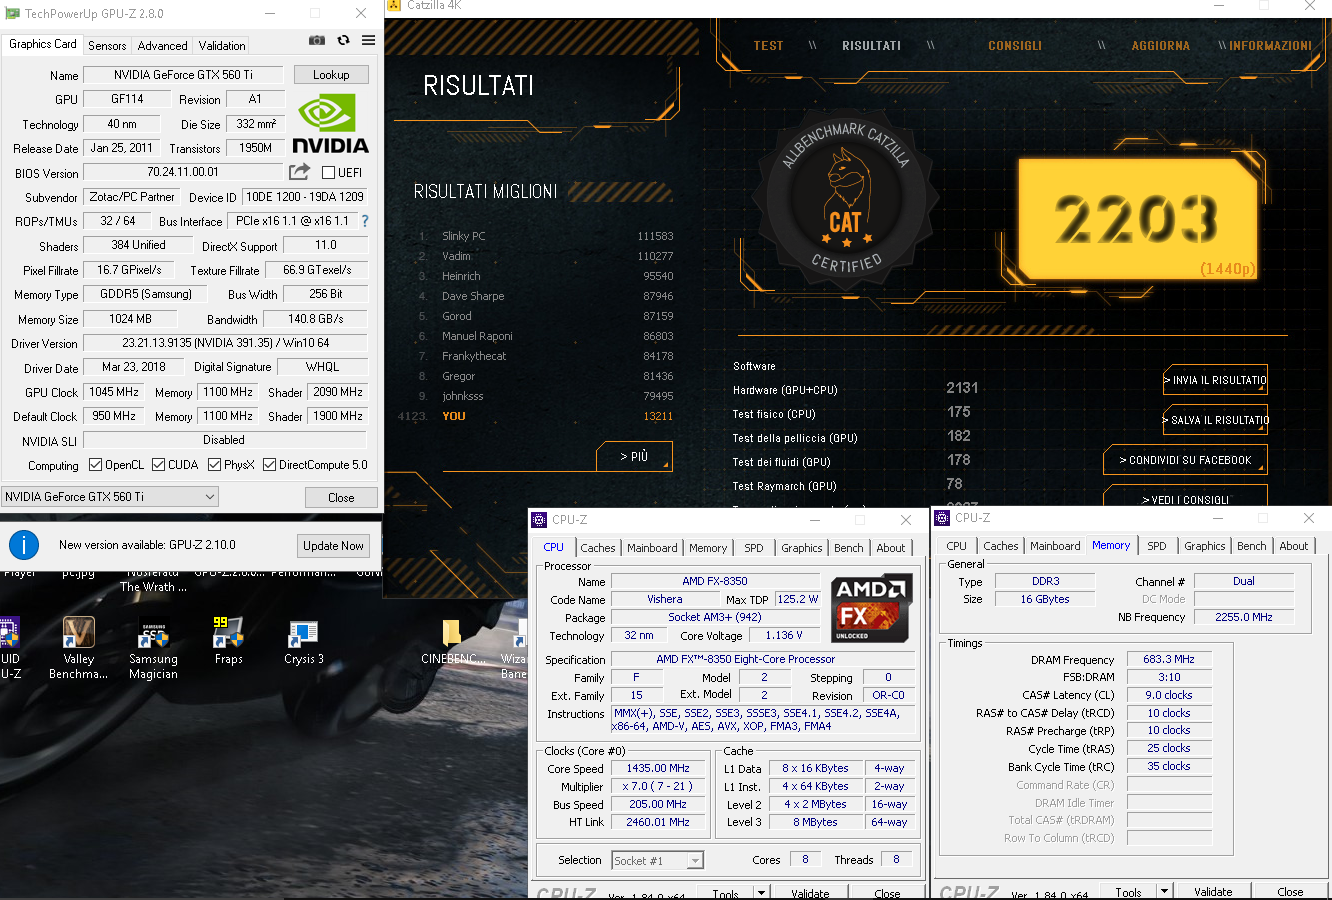1332x900 pixels.
Task: Click the Close button in CPU-Z Memory window
Action: [1290, 892]
